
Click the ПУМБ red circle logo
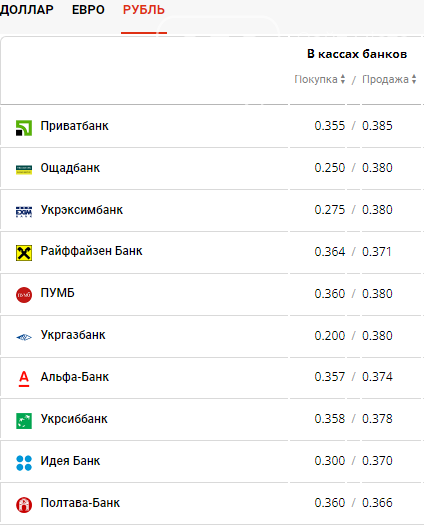24,295
